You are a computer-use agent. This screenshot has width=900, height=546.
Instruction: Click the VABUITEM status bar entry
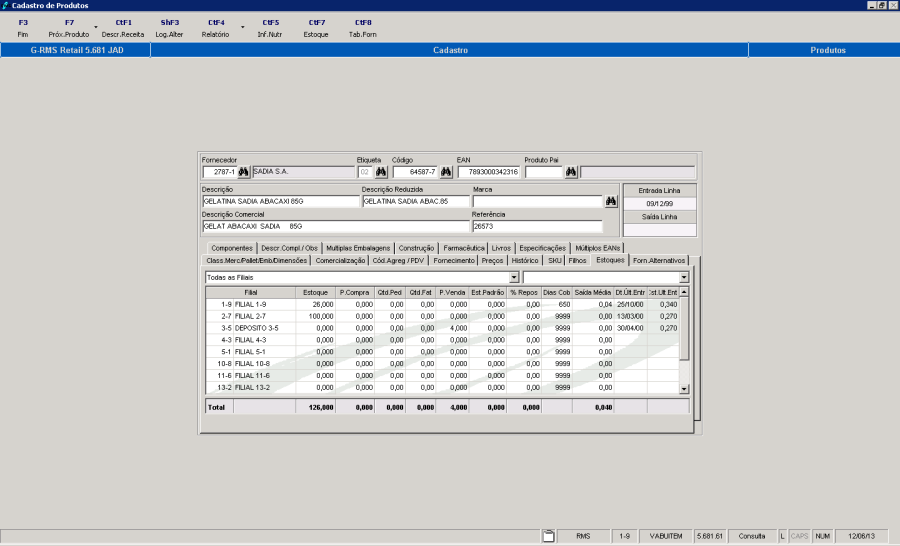[666, 536]
